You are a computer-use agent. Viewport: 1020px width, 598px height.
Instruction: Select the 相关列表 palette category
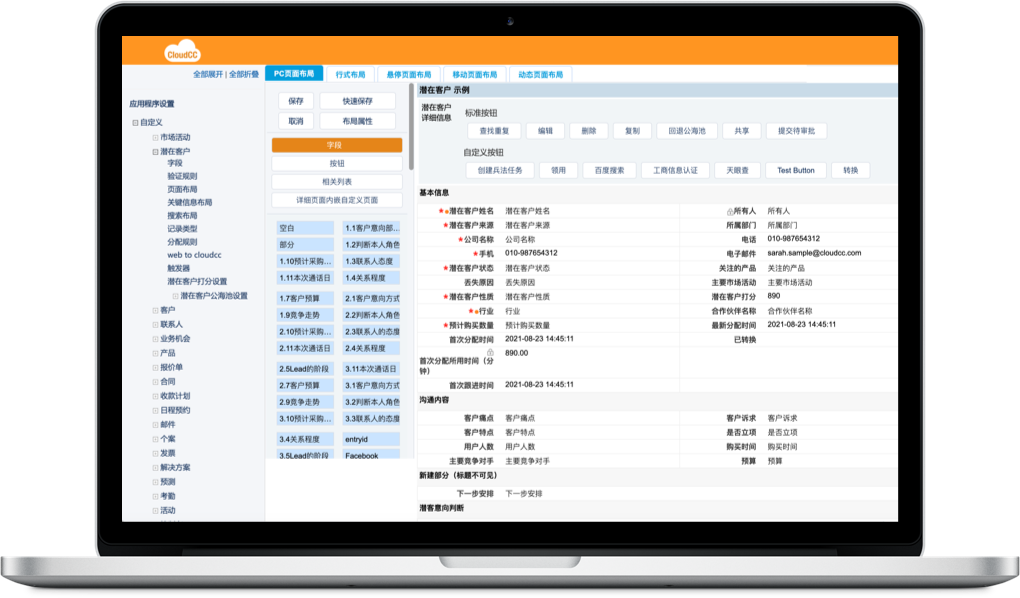pos(336,182)
